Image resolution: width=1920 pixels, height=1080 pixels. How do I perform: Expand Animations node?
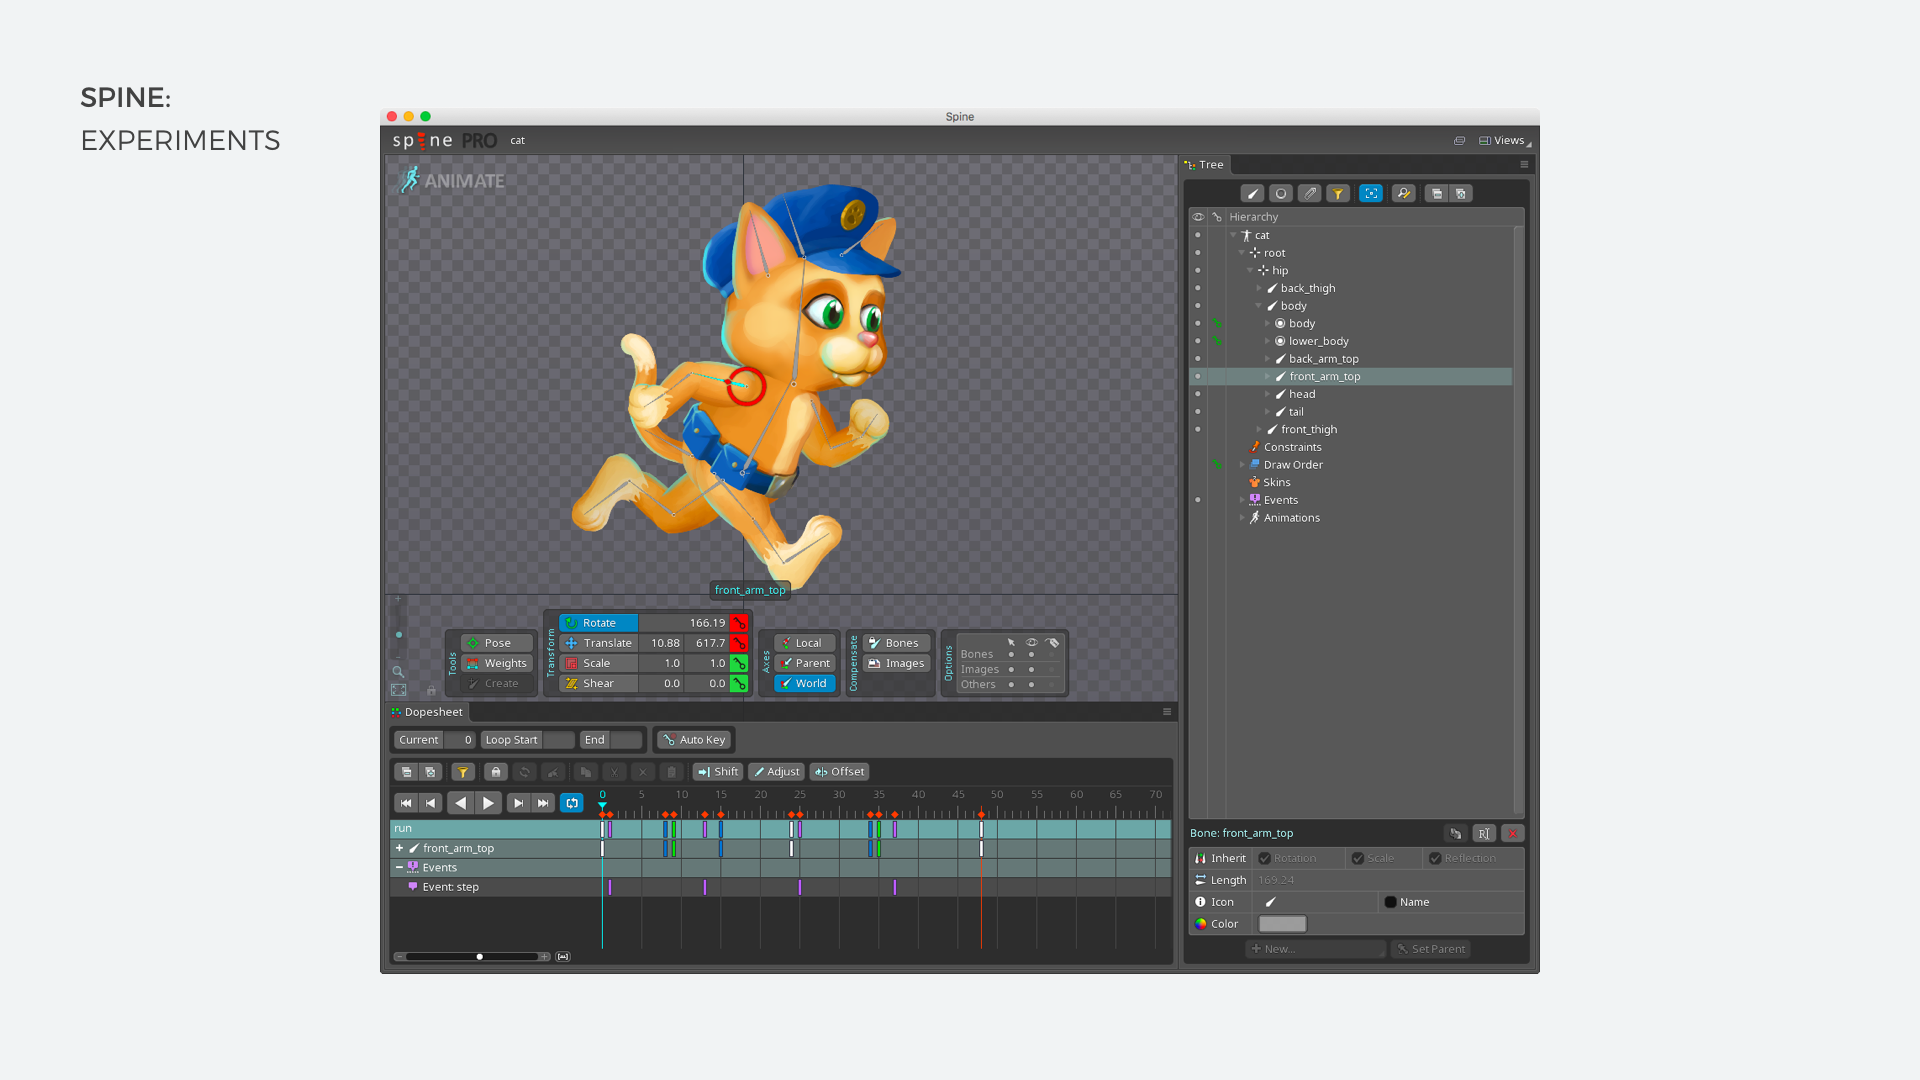click(x=1243, y=518)
